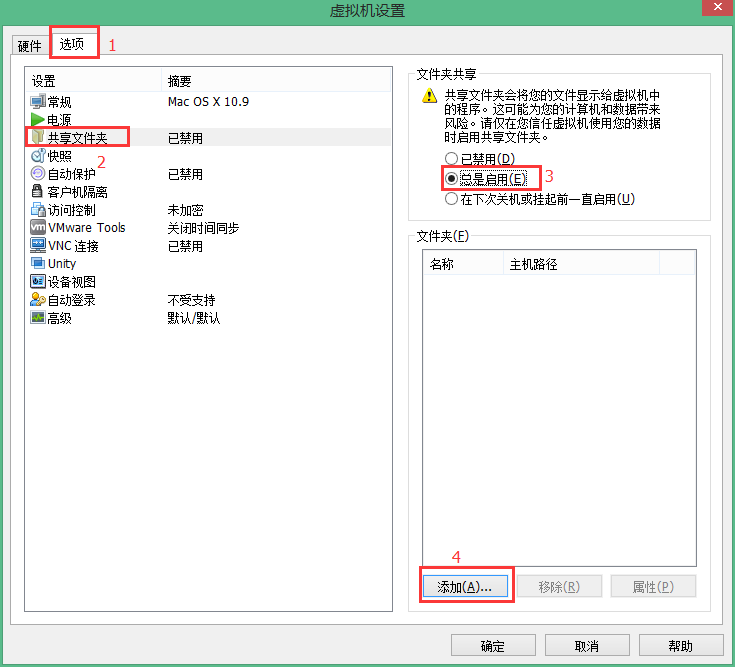Close the 虚拟机设置 dialog window
735x667 pixels.
718,7
